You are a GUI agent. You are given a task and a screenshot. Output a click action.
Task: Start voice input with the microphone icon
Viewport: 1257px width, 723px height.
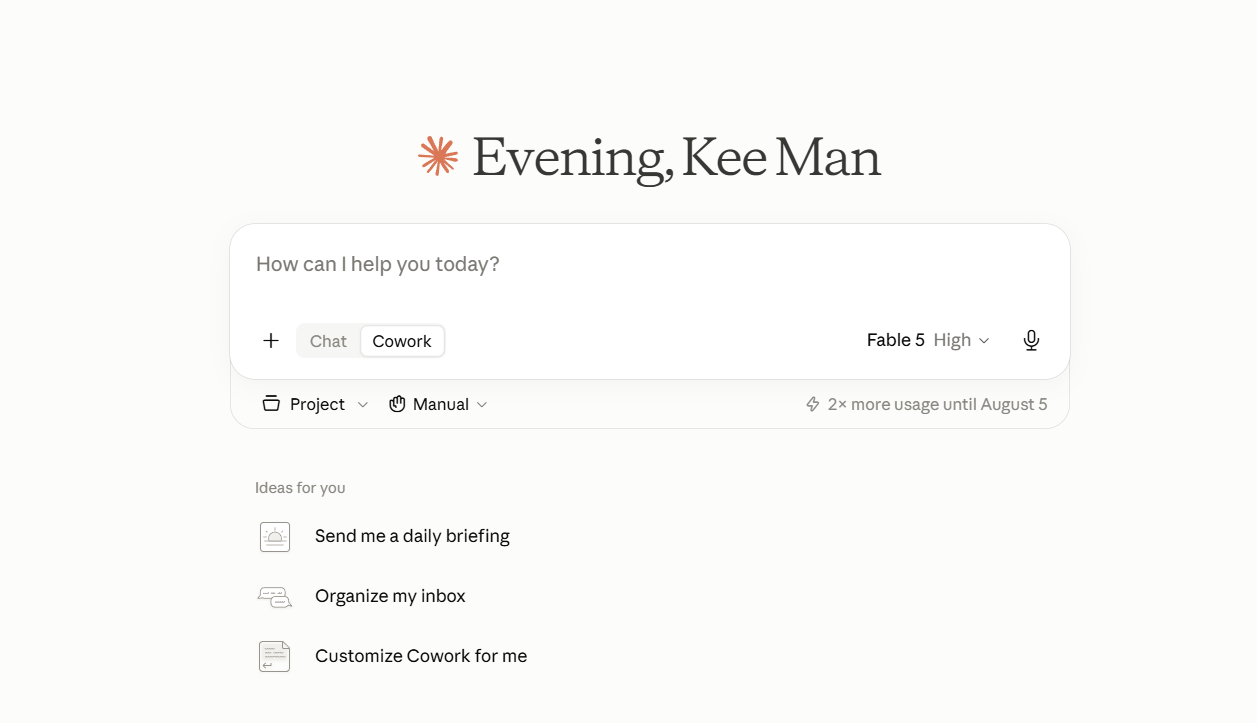click(x=1031, y=341)
